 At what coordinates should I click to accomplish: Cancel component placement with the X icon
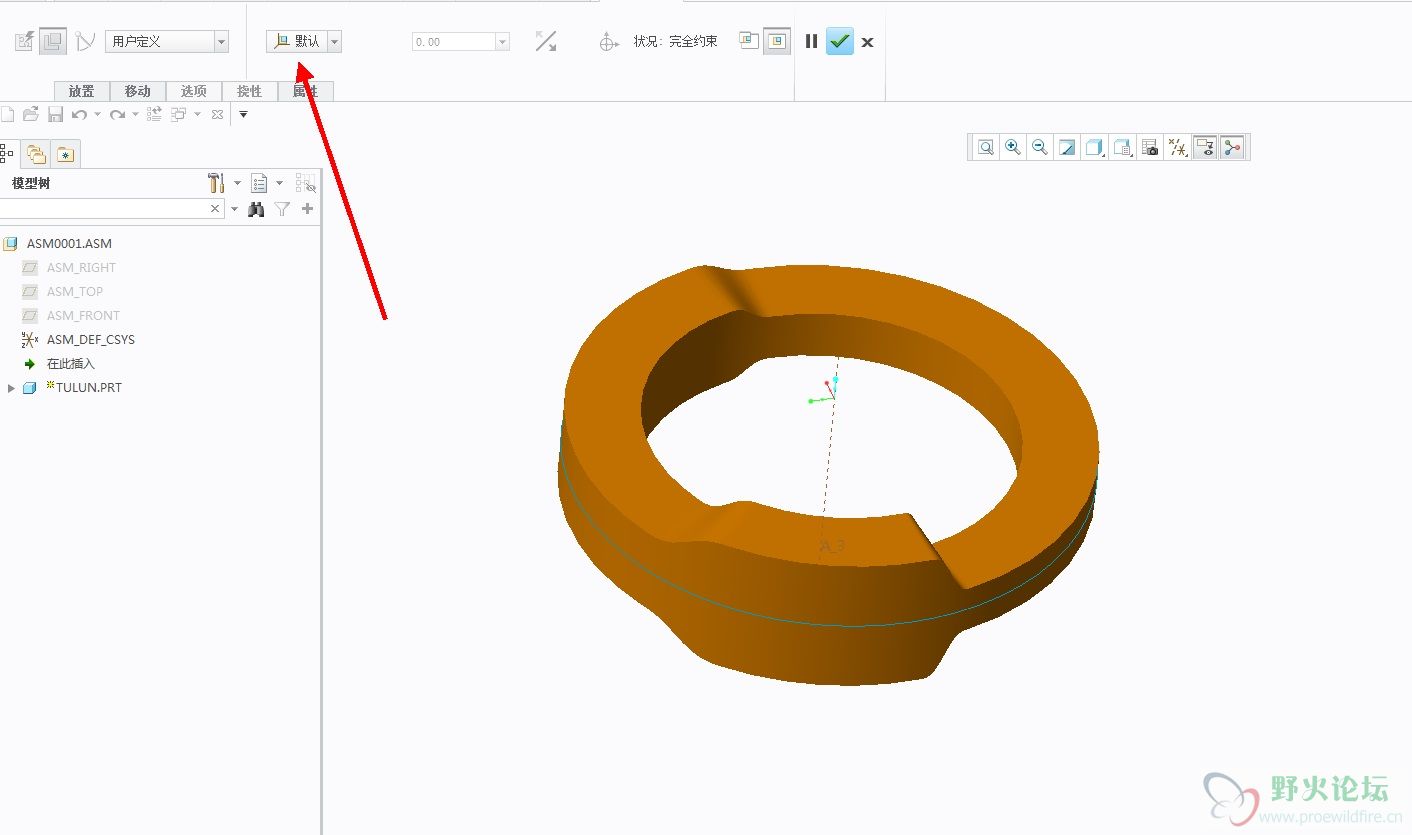pos(867,42)
